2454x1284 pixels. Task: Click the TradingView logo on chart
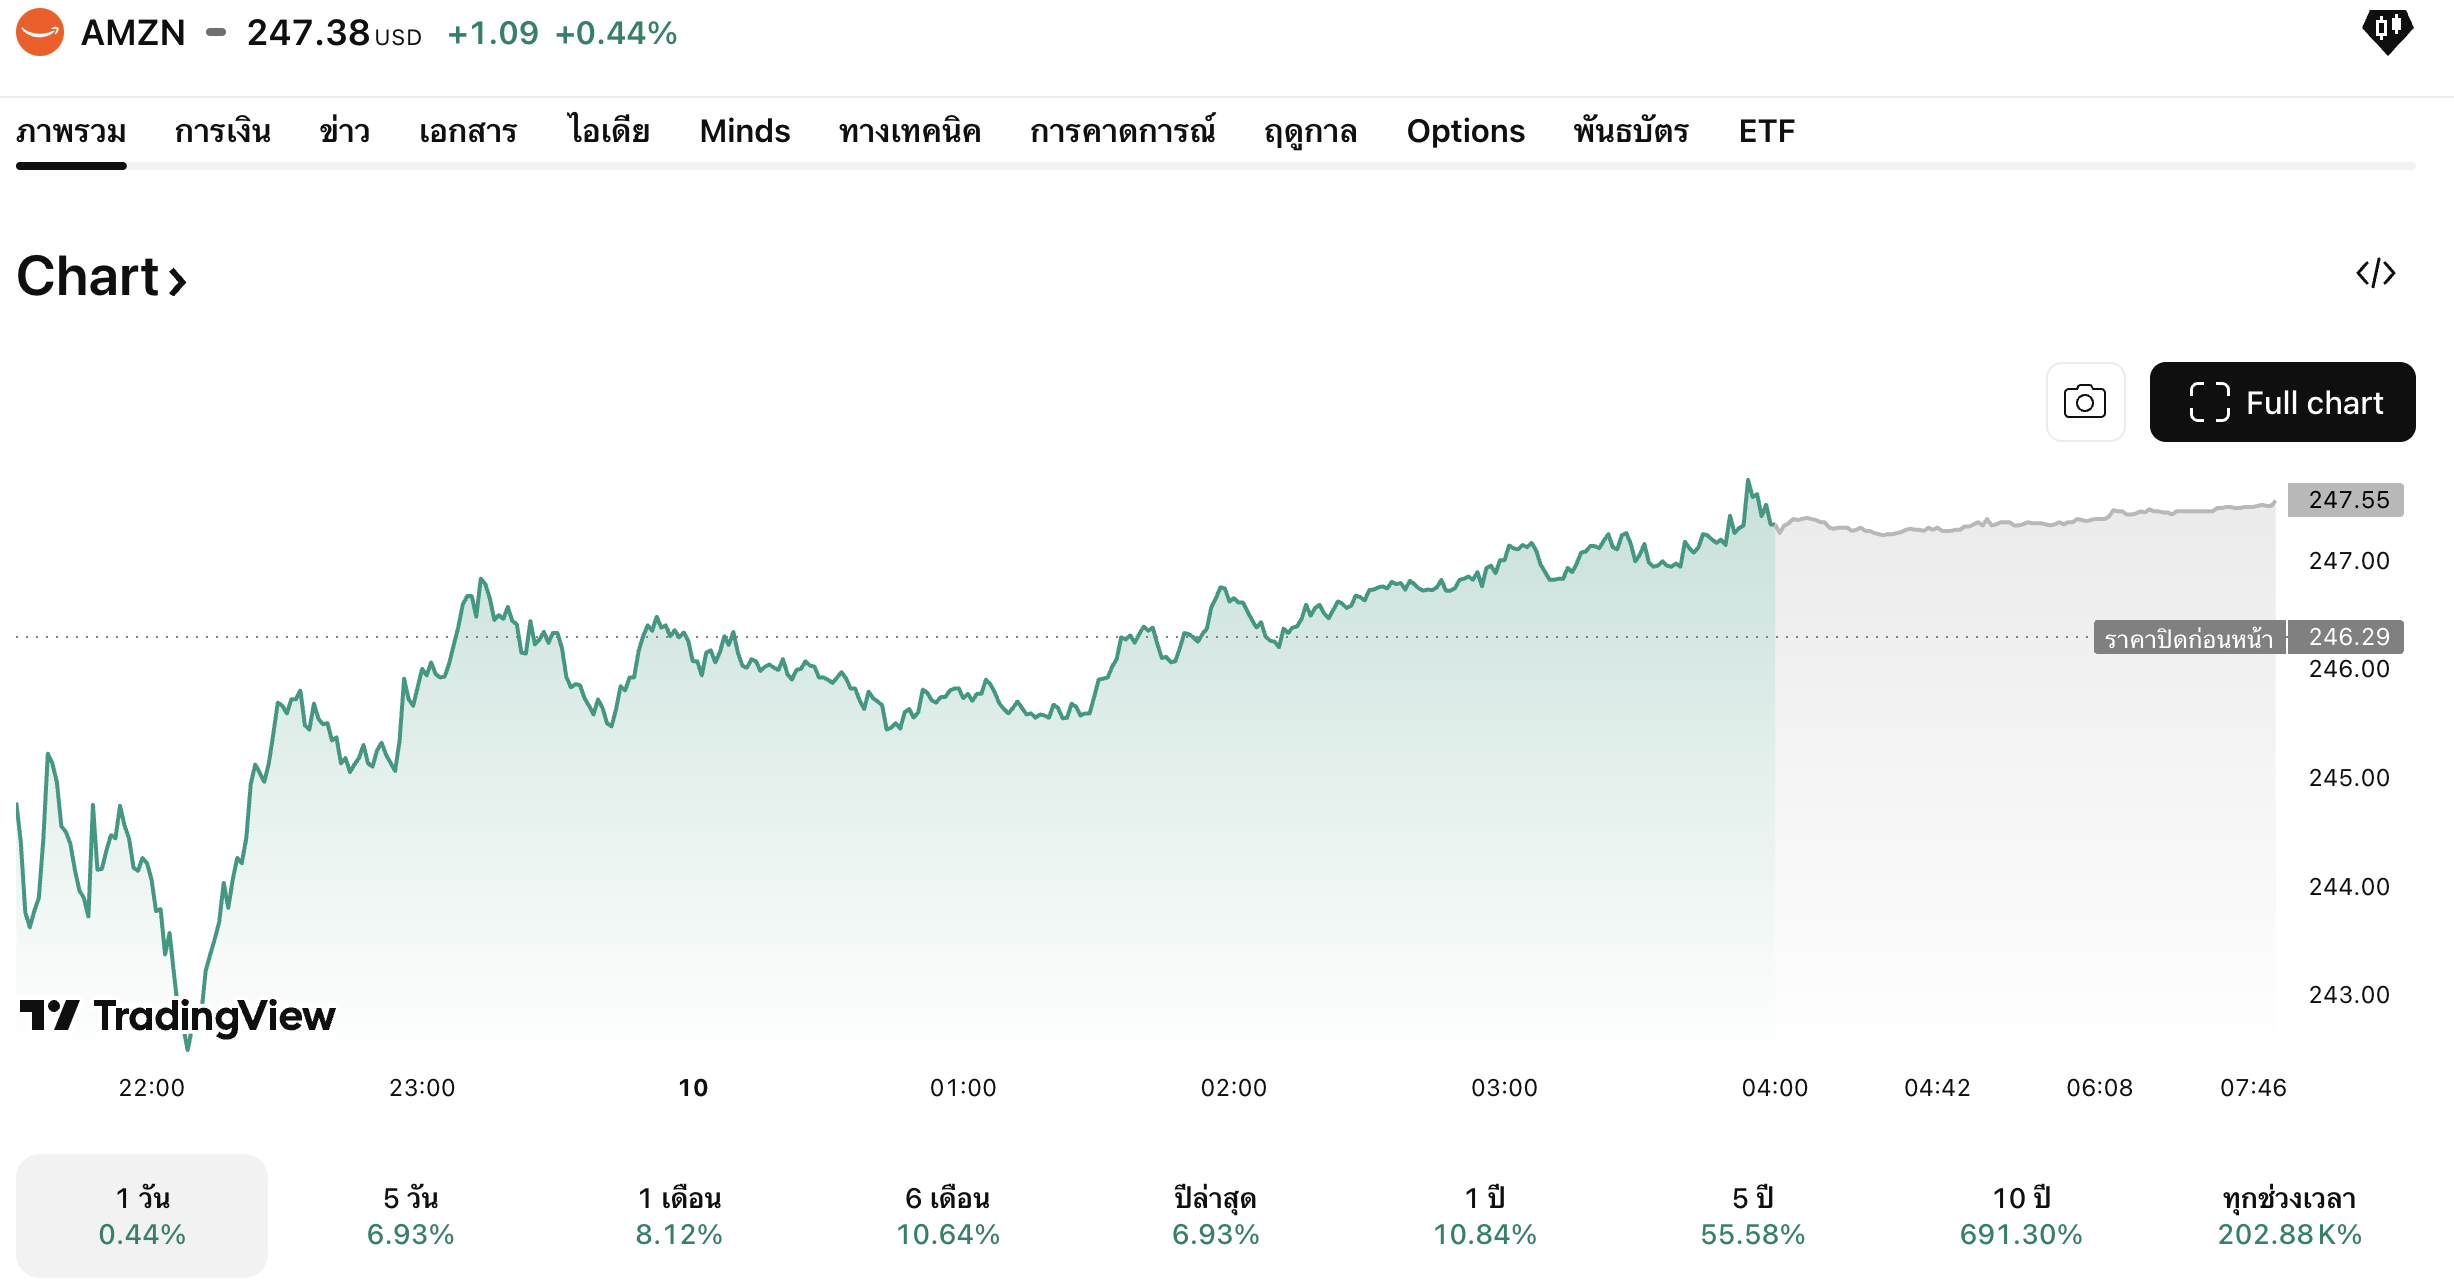click(x=178, y=1016)
